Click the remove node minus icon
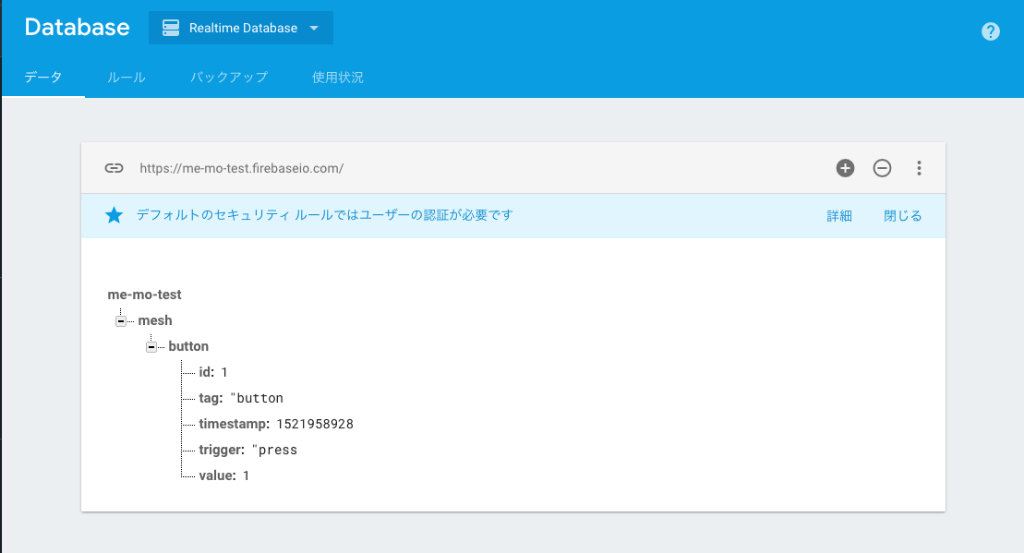1024x553 pixels. click(882, 168)
